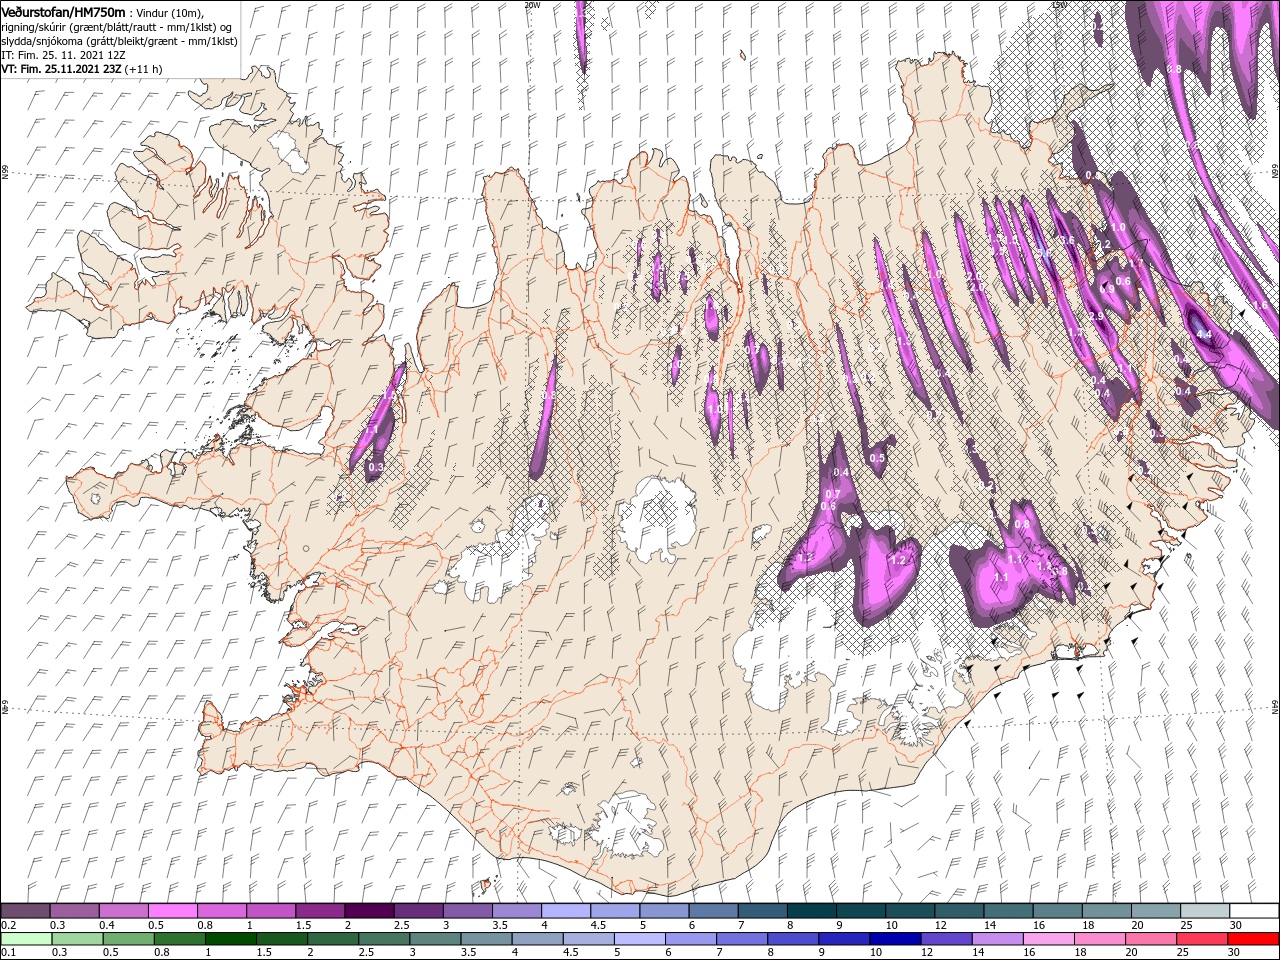Pick the dark teal 8–9 swatch in the upper legend row
1280x960 pixels.
pos(811,911)
